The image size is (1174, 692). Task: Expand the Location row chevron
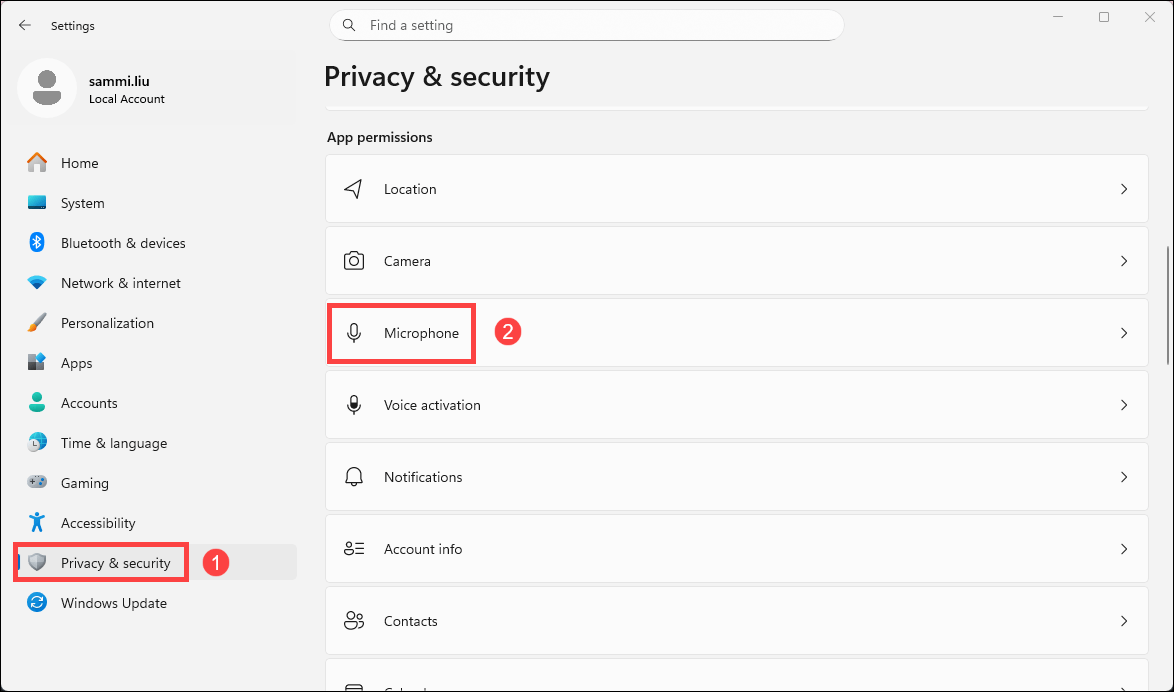pyautogui.click(x=1124, y=189)
